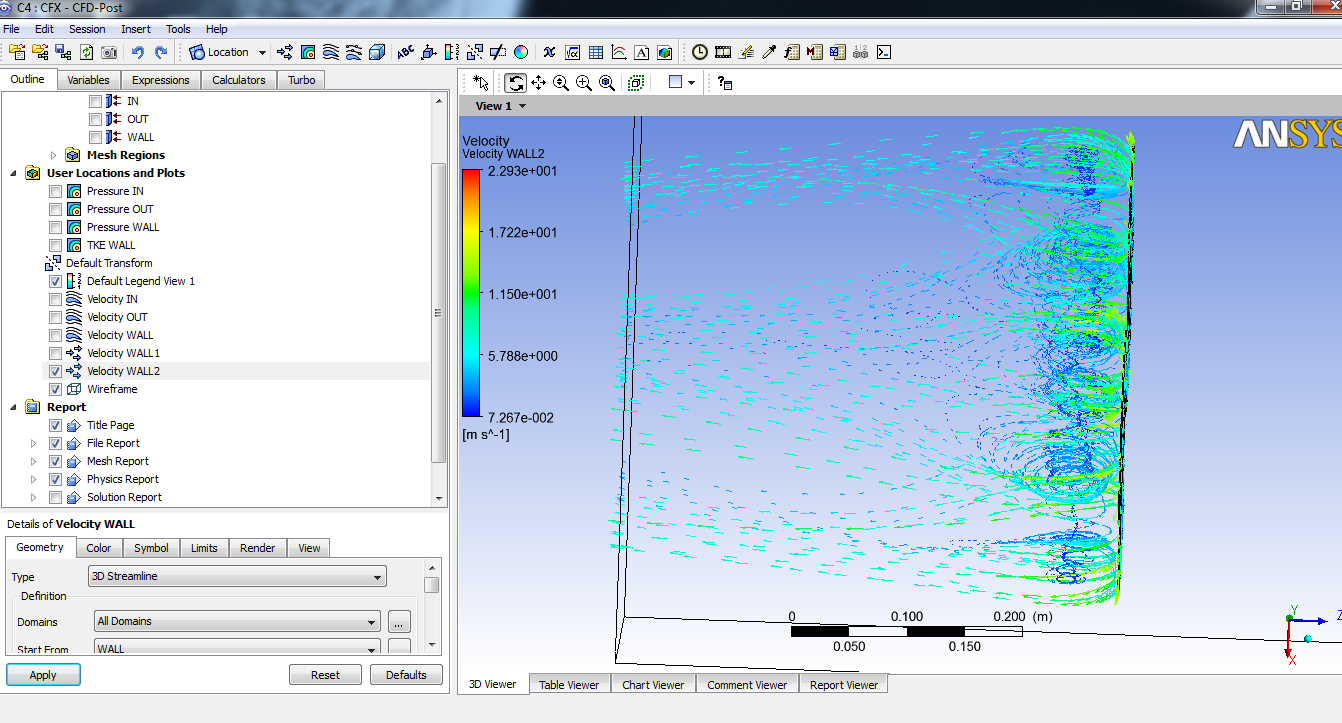Click the Vector plot toolbar icon
The image size is (1342, 723).
point(285,52)
